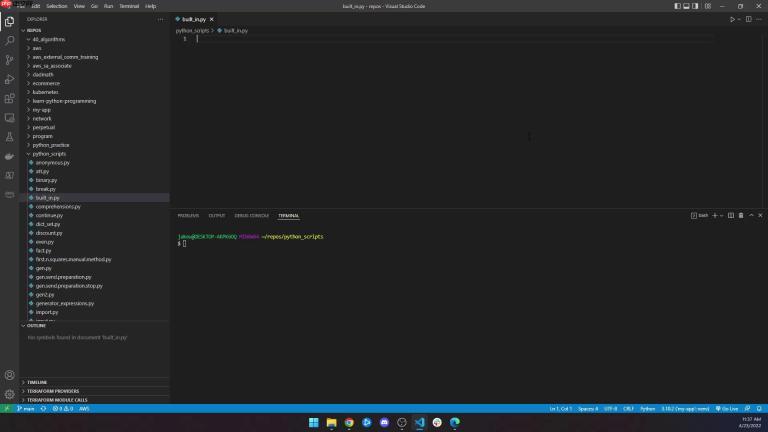This screenshot has height=432, width=768.
Task: Split the terminal panel
Action: 731,216
